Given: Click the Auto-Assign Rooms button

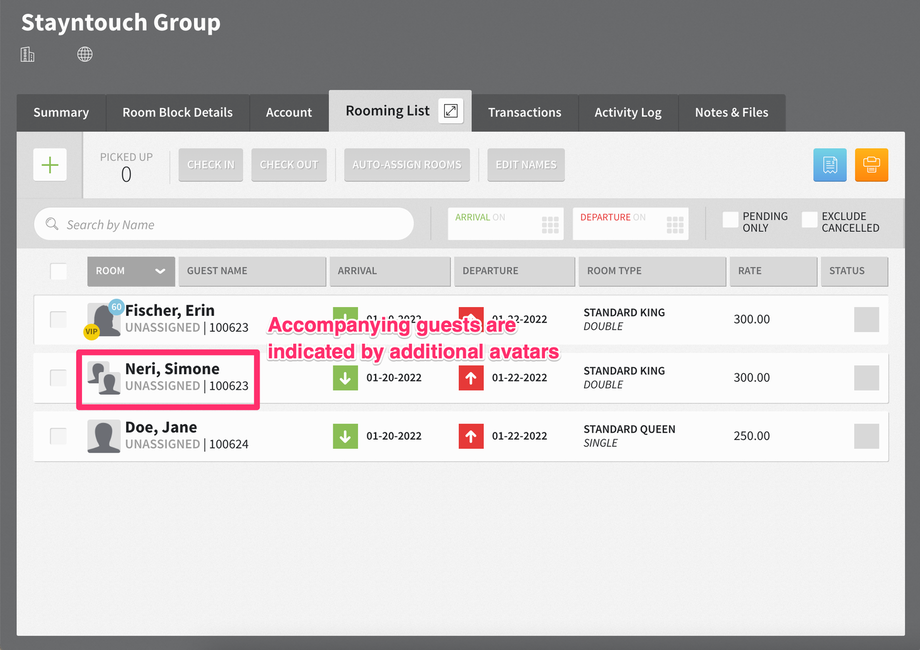Looking at the screenshot, I should point(407,165).
